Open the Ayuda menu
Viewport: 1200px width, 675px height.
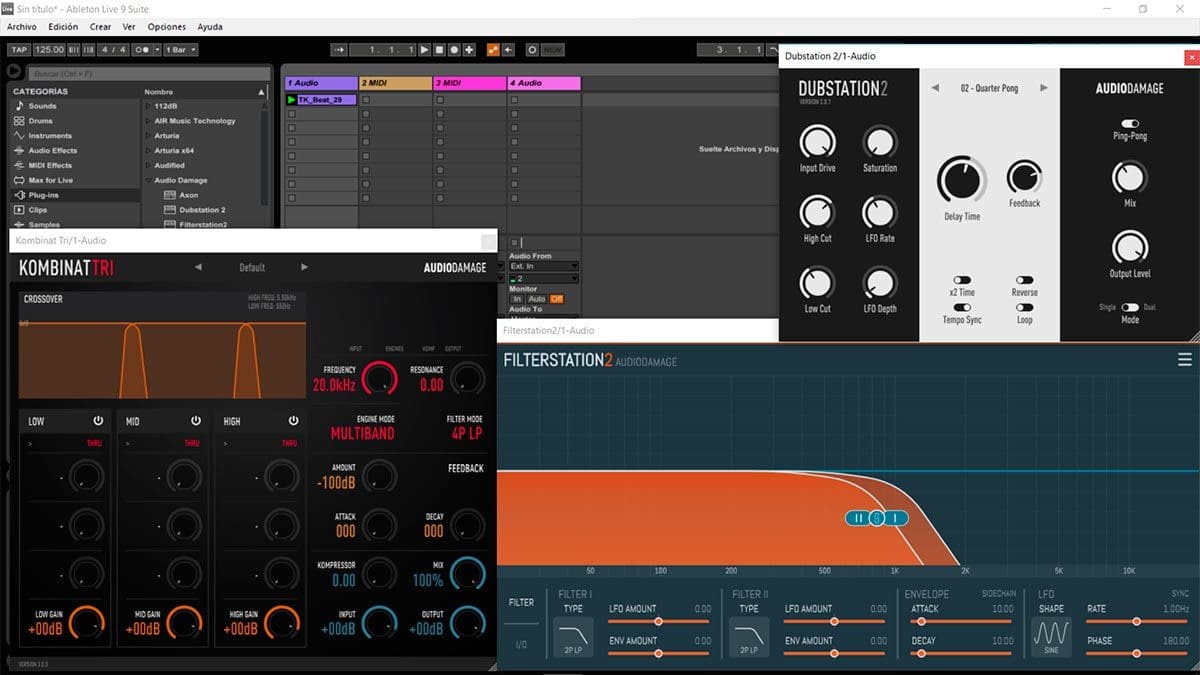[x=210, y=27]
